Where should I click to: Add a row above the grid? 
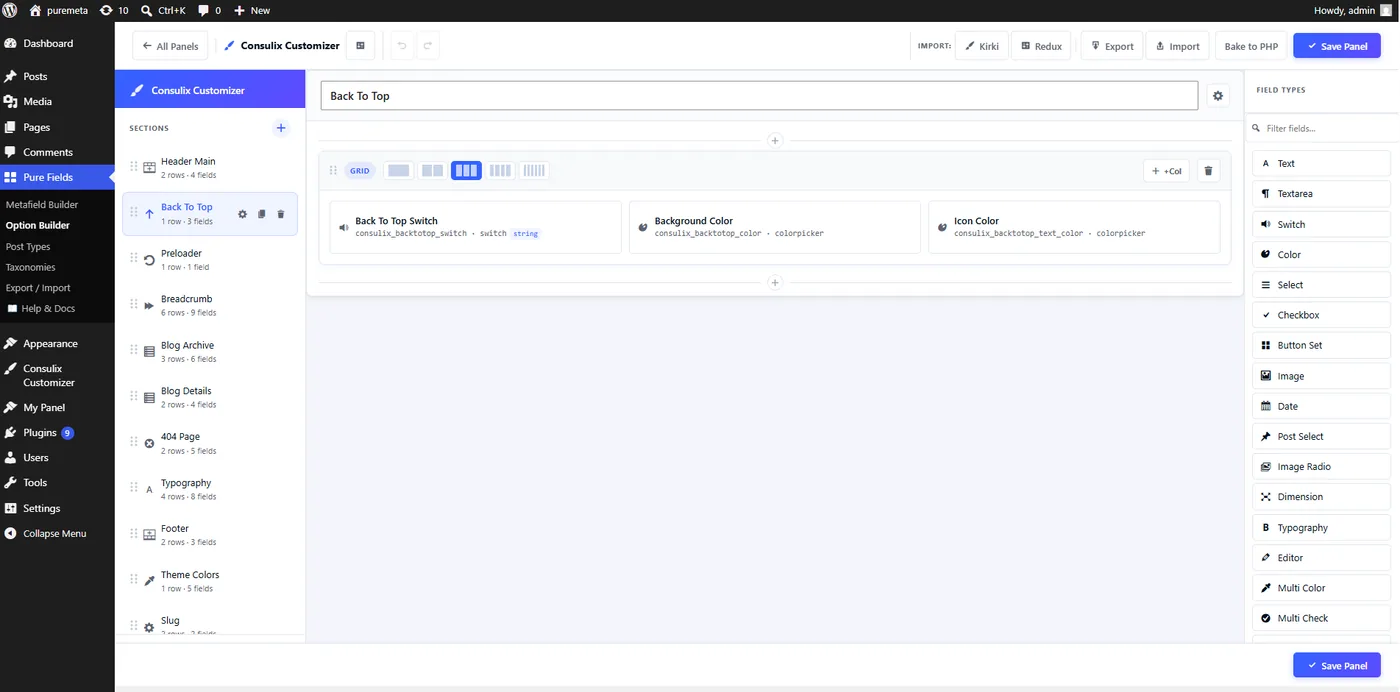pyautogui.click(x=774, y=141)
